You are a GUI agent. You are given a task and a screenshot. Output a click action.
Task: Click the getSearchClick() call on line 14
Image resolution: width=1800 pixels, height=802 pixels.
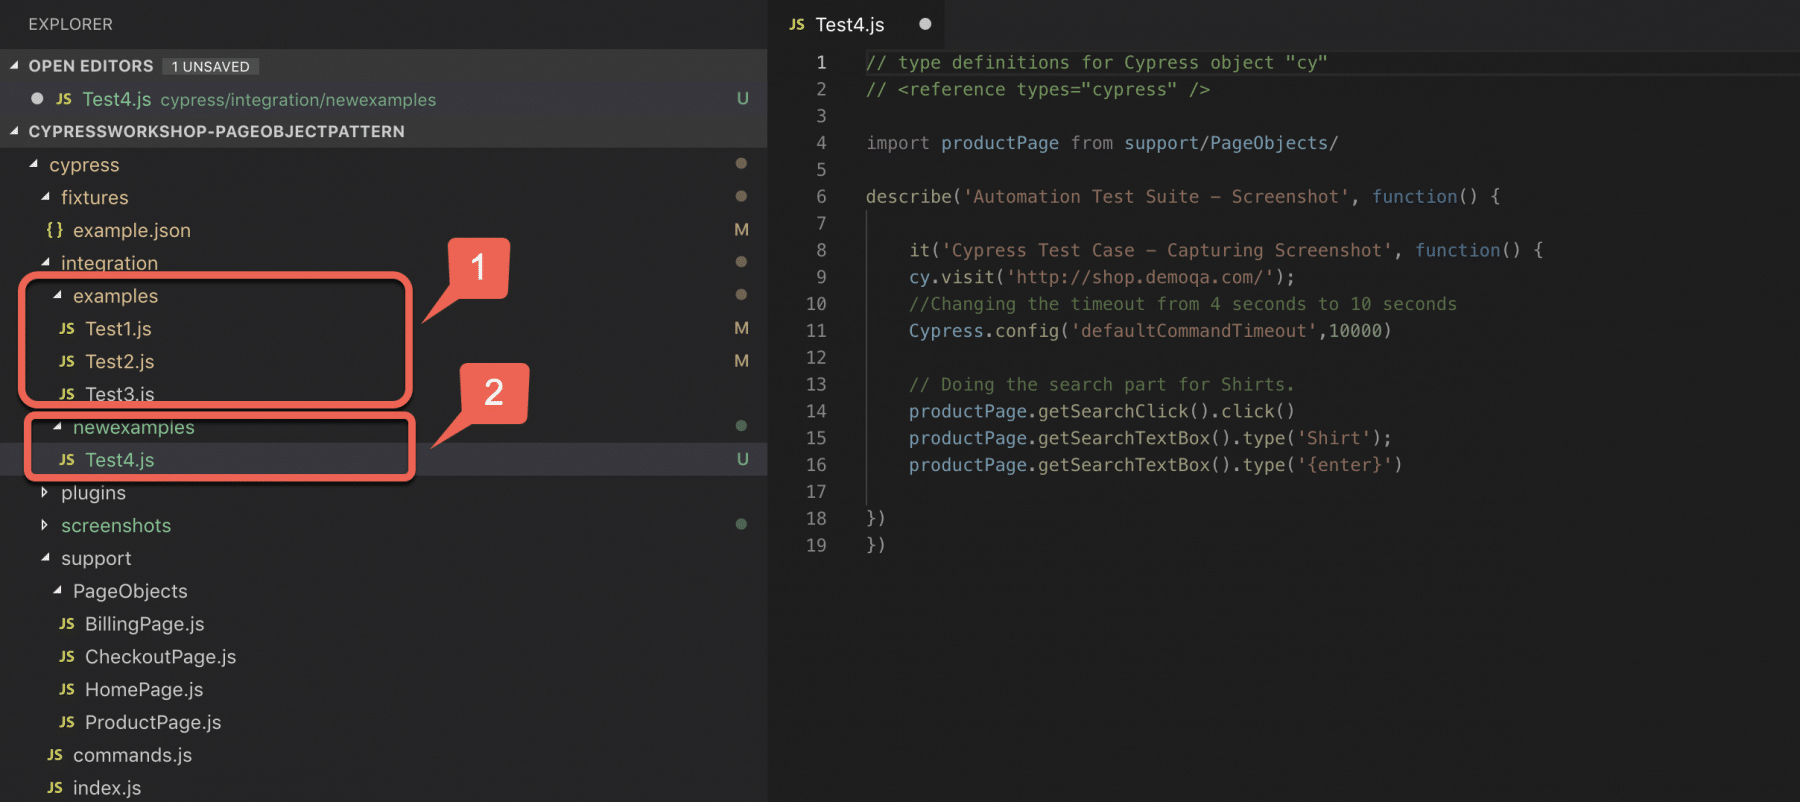(x=1124, y=411)
